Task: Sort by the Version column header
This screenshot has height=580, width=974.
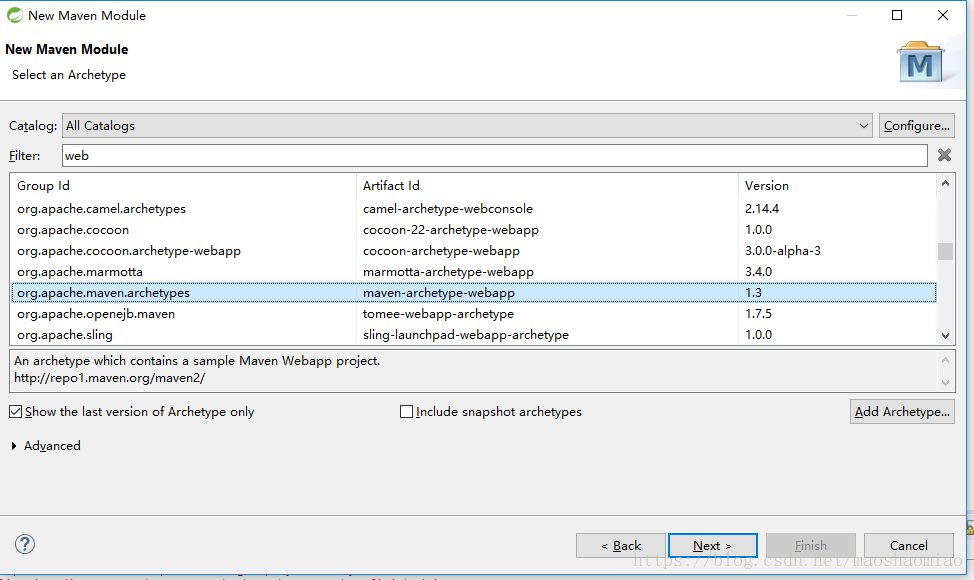Action: 837,186
